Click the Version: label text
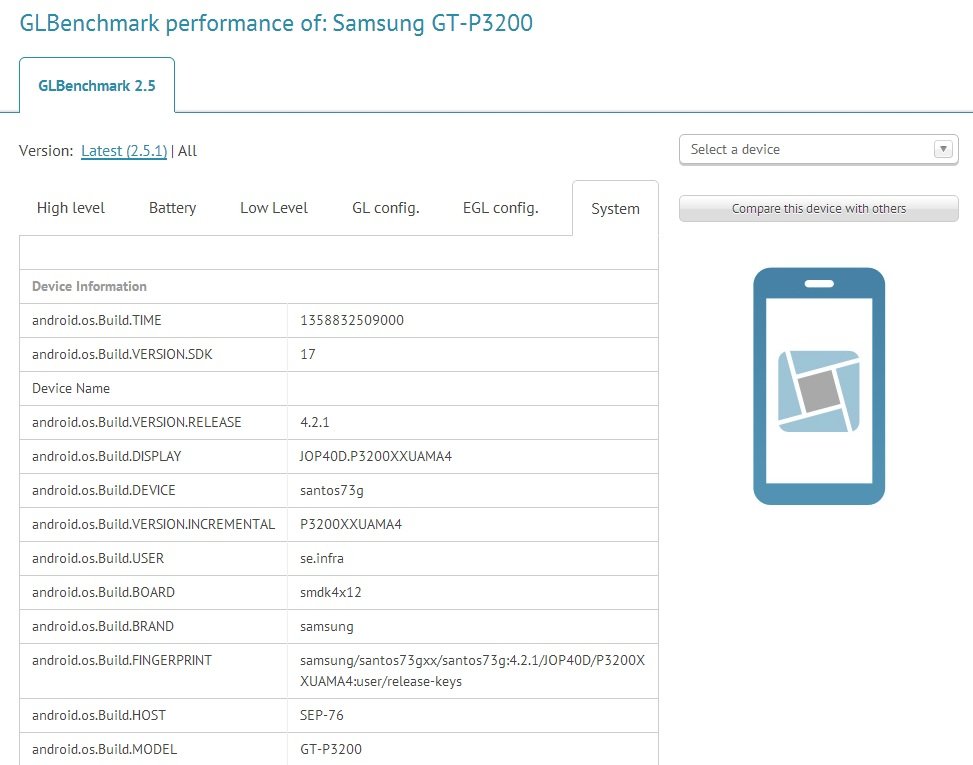 pyautogui.click(x=47, y=151)
